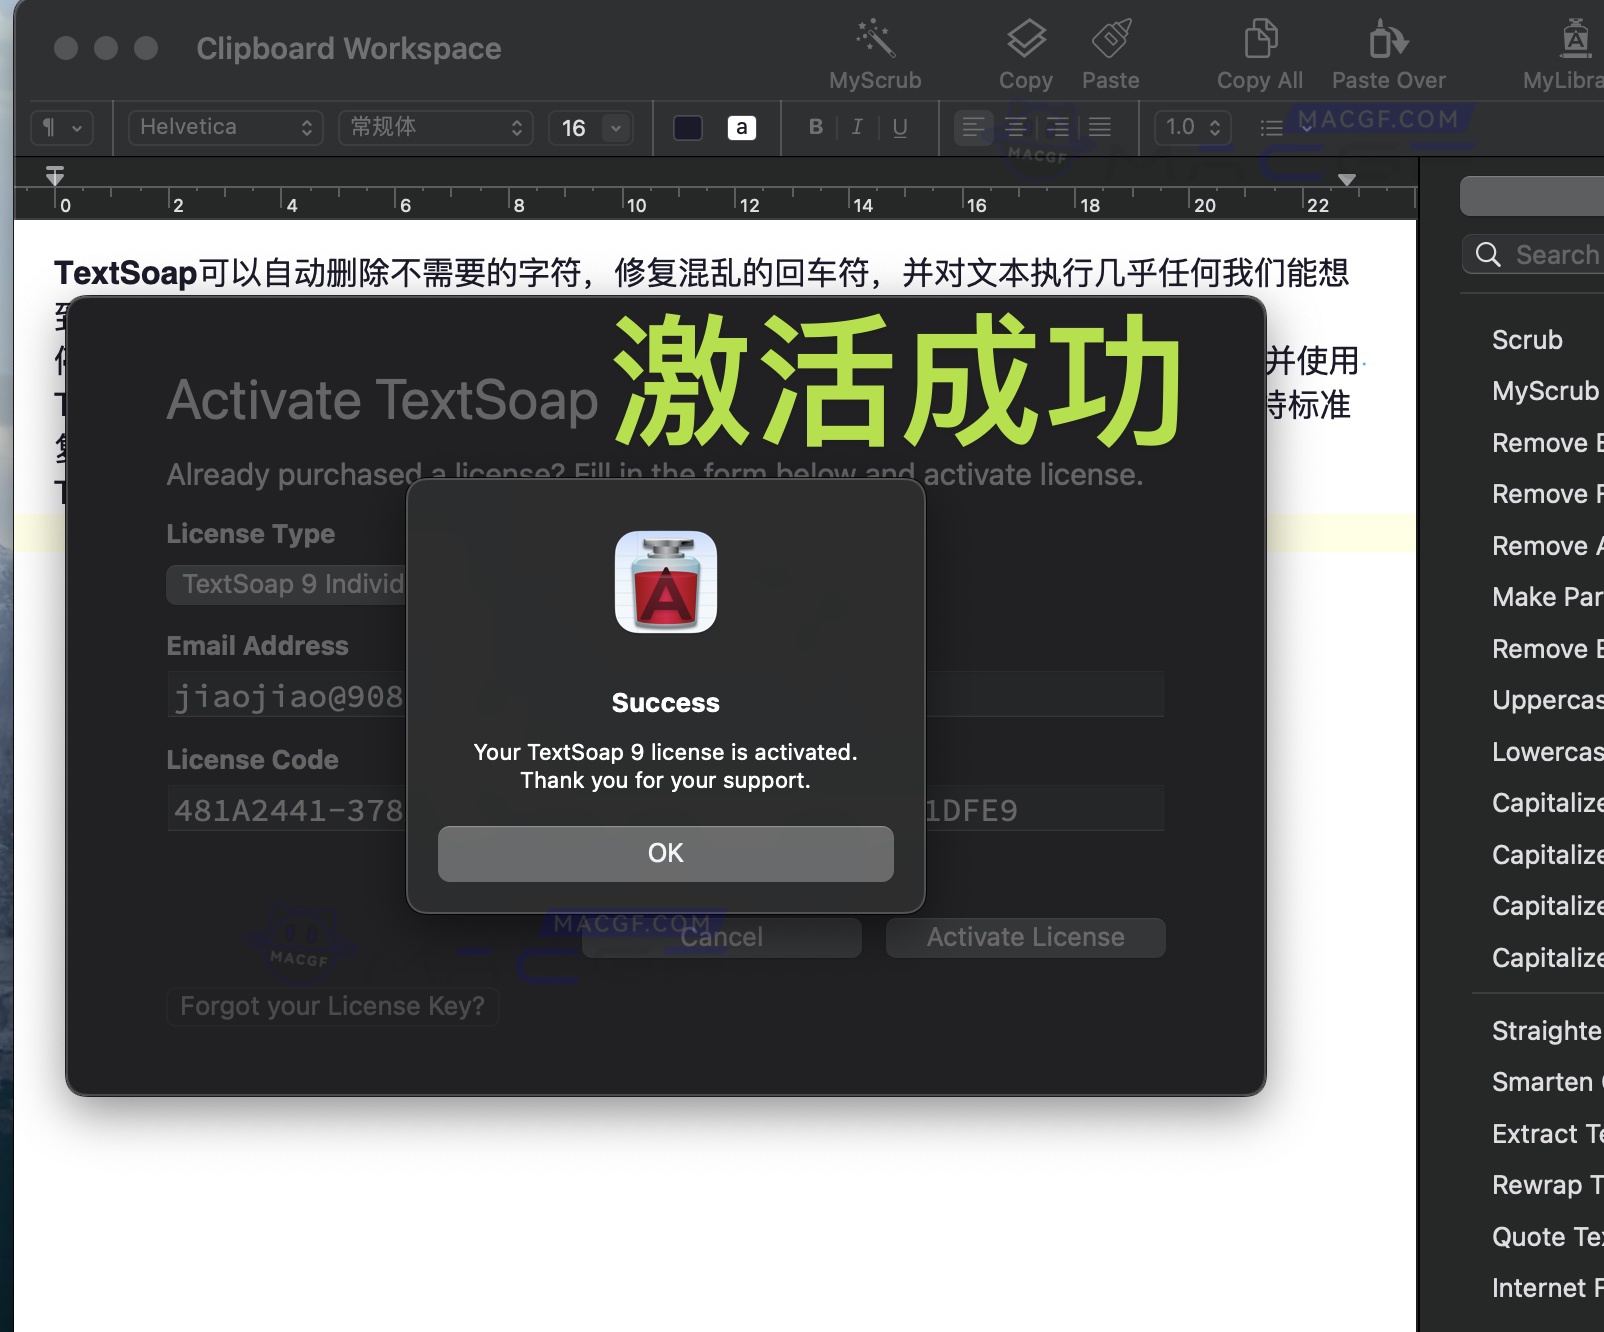
Task: Select the Scrub cleaner in the sidebar
Action: (x=1527, y=340)
